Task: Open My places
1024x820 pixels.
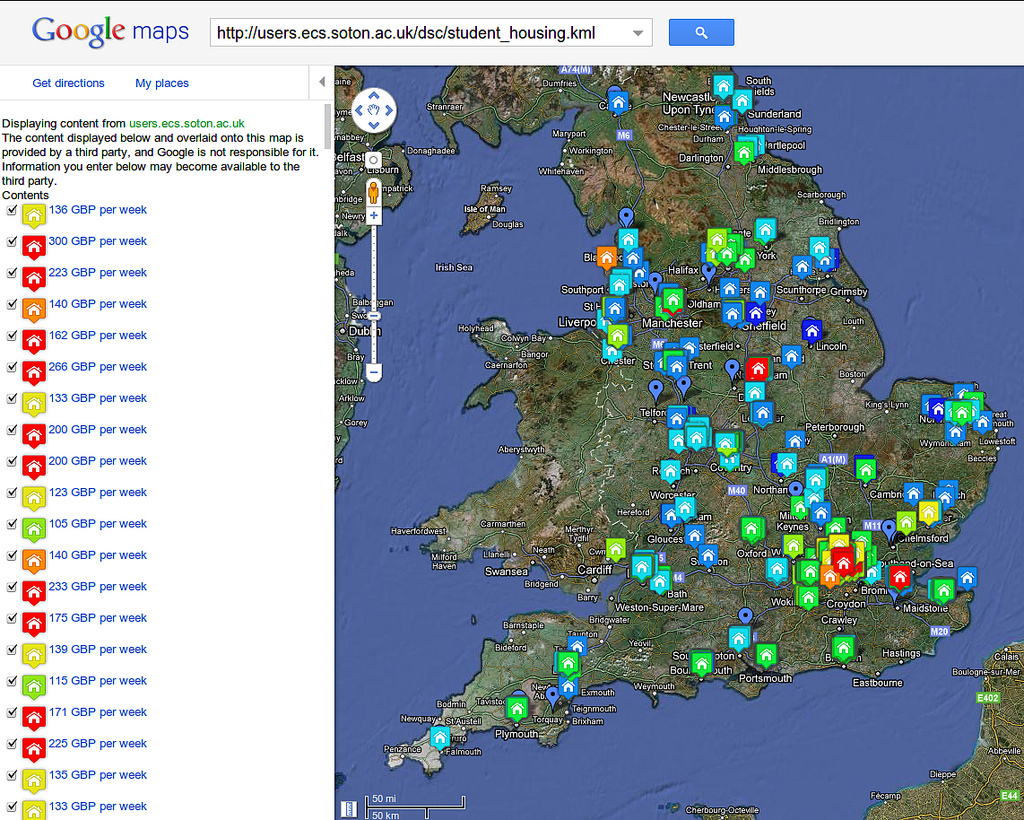Action: coord(162,83)
